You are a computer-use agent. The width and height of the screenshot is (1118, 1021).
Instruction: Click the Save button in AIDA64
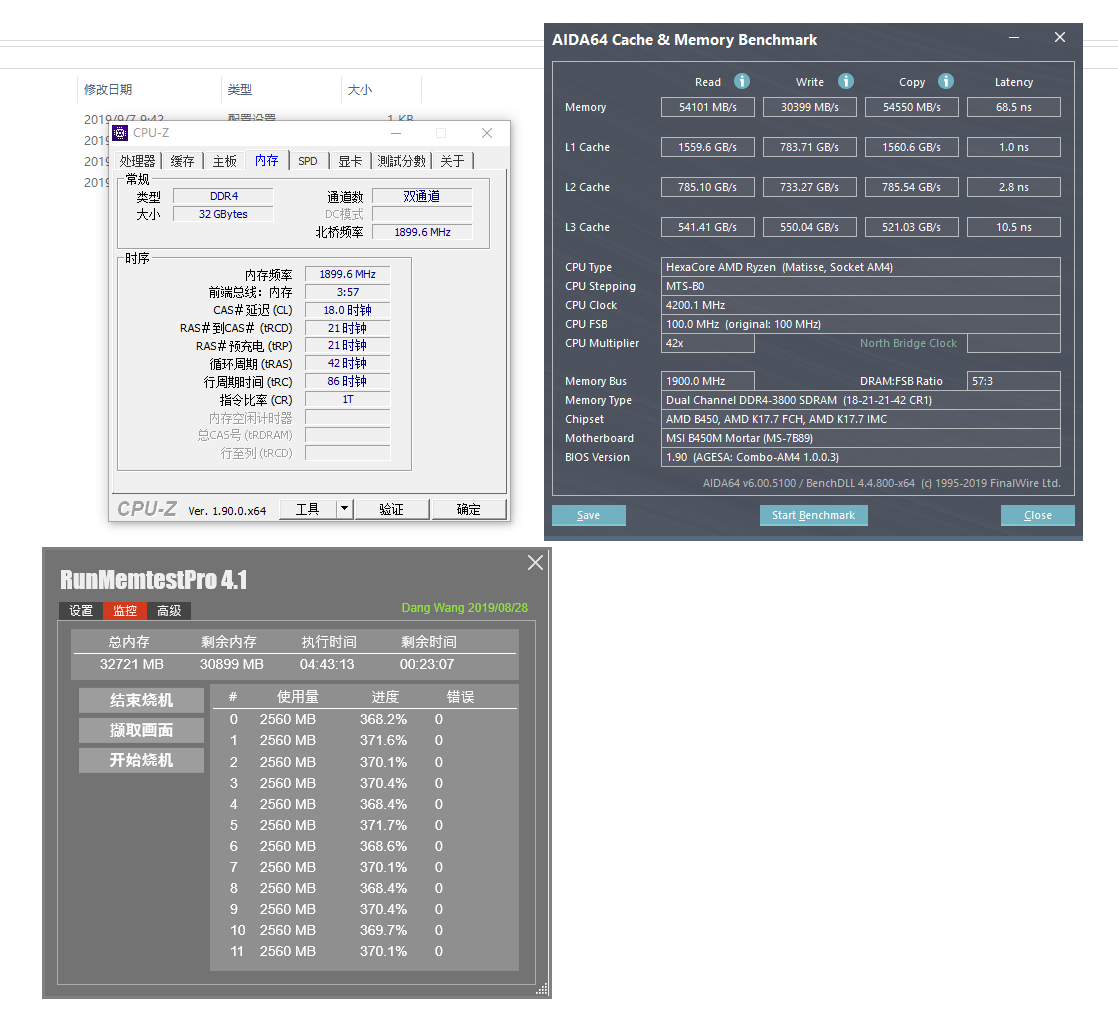pyautogui.click(x=589, y=515)
